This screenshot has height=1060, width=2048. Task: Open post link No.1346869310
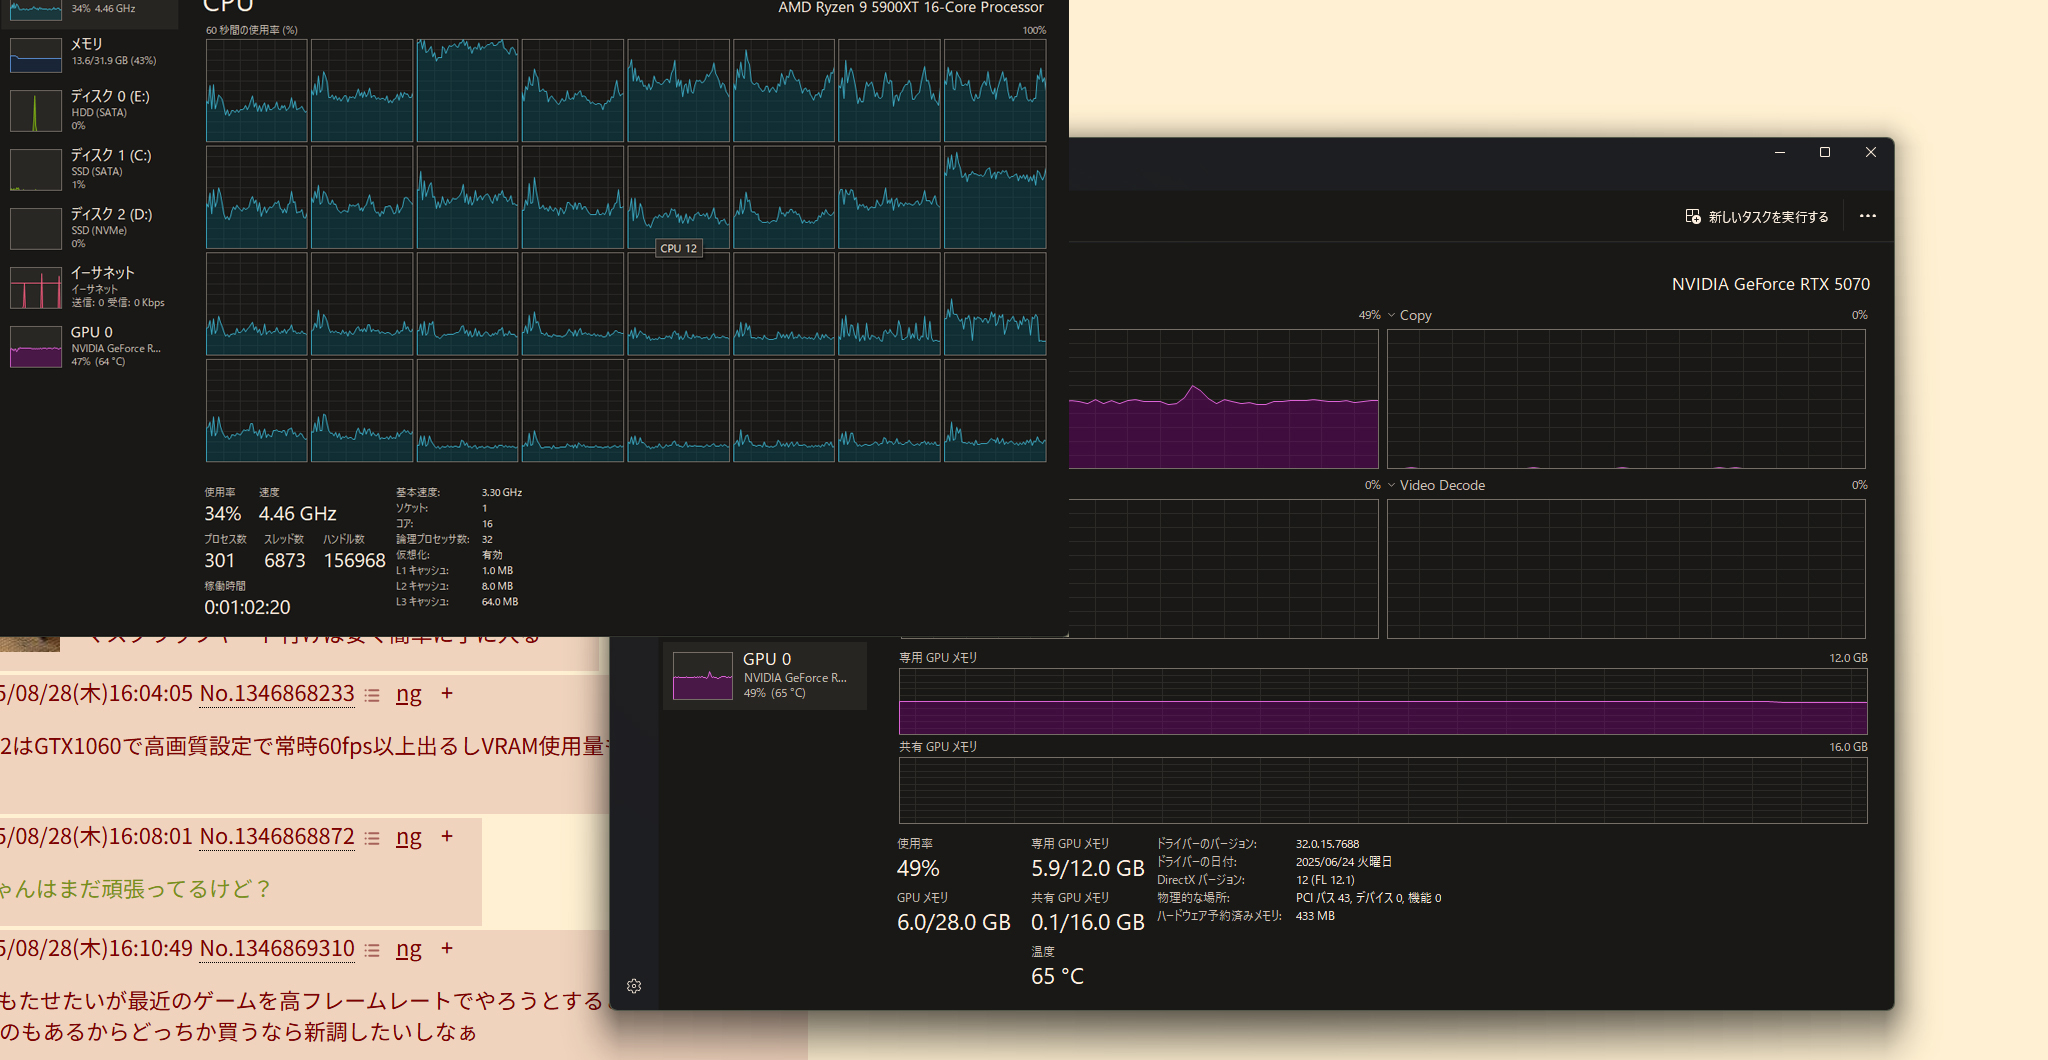pos(277,948)
